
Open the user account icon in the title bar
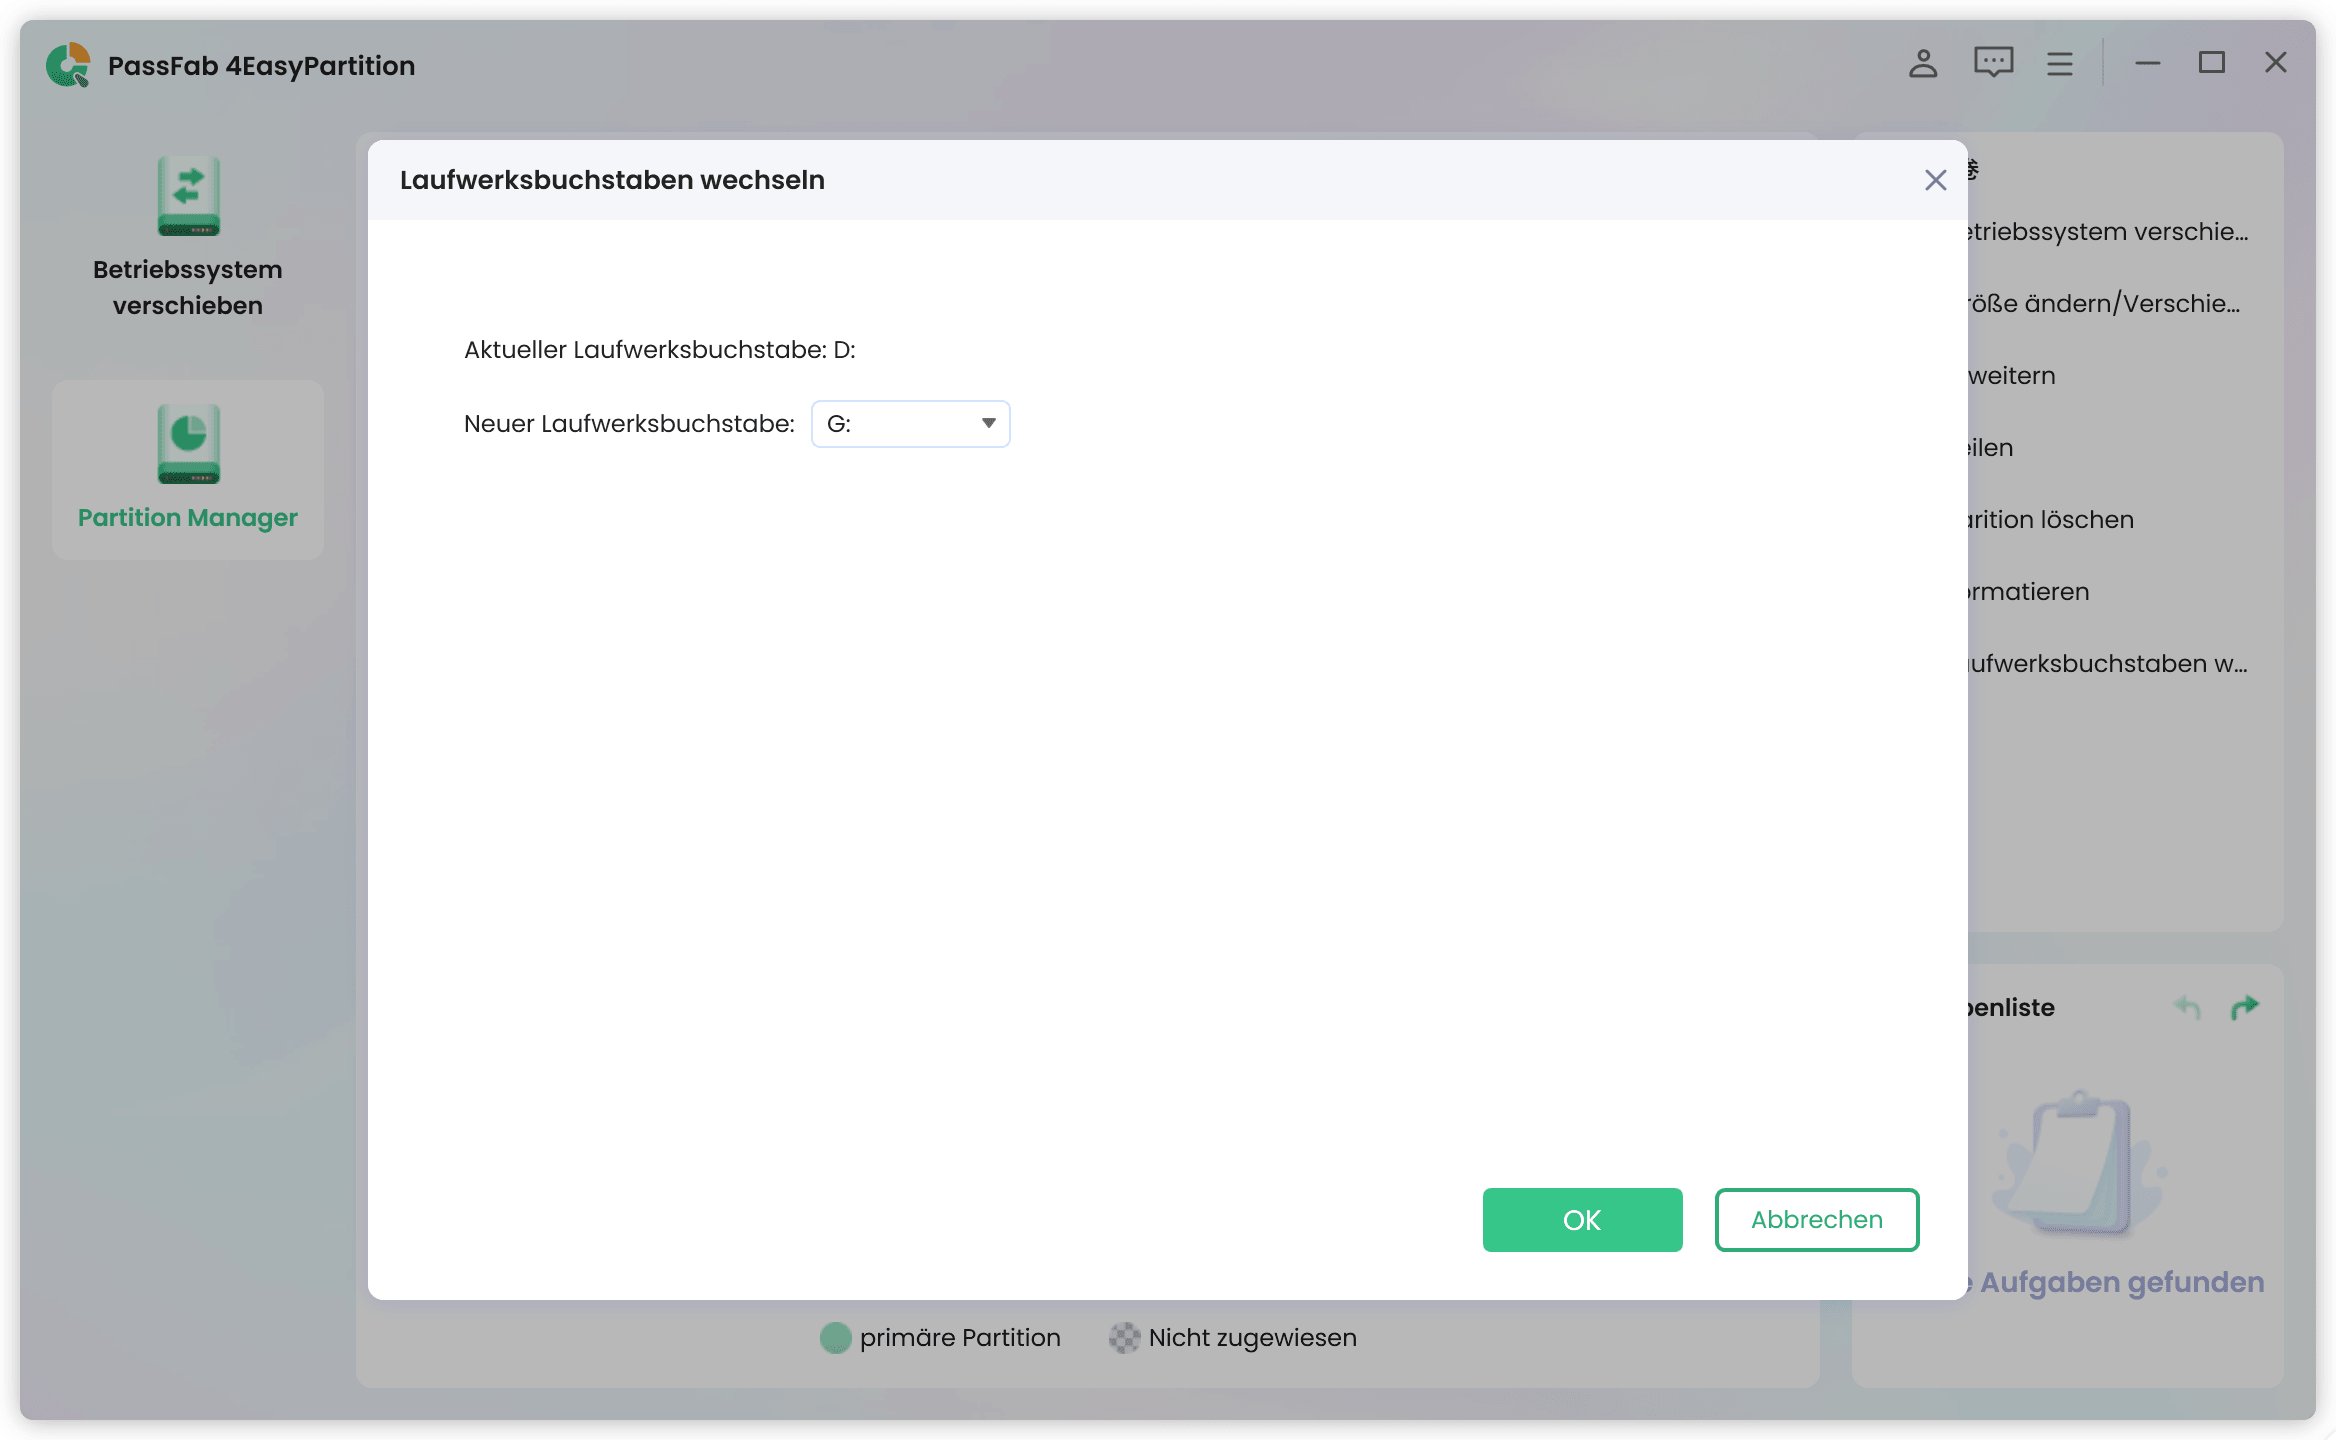point(1921,63)
